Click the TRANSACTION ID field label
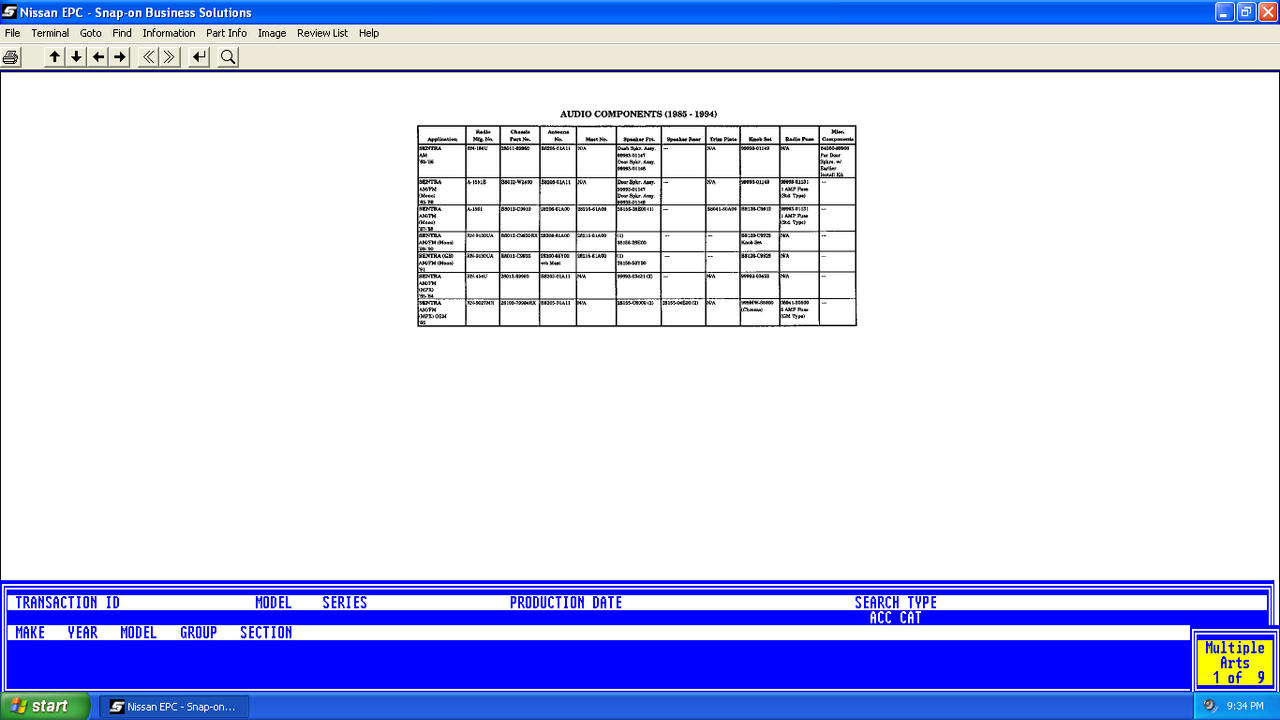The height and width of the screenshot is (720, 1280). (68, 602)
